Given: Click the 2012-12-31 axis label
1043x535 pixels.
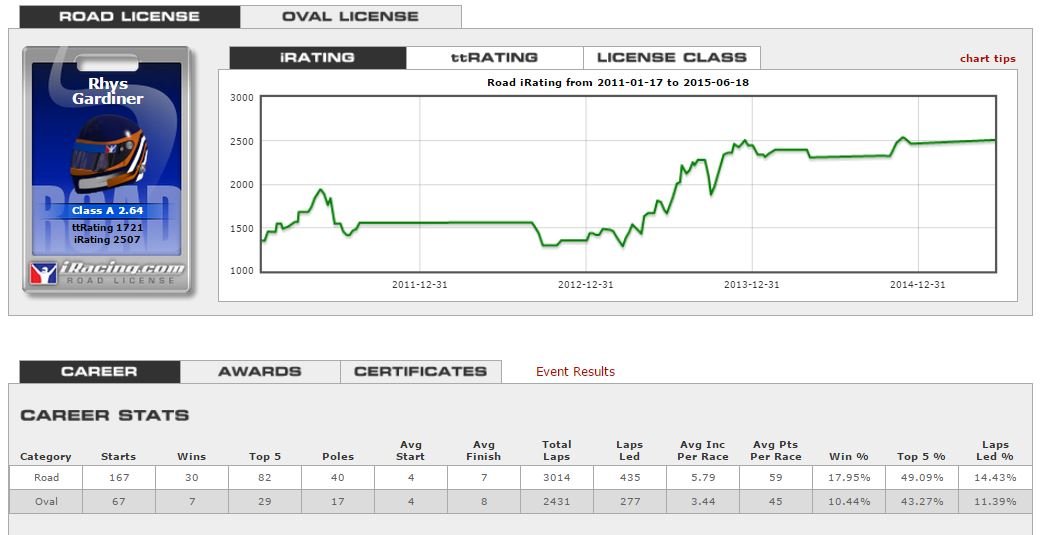Looking at the screenshot, I should point(585,285).
